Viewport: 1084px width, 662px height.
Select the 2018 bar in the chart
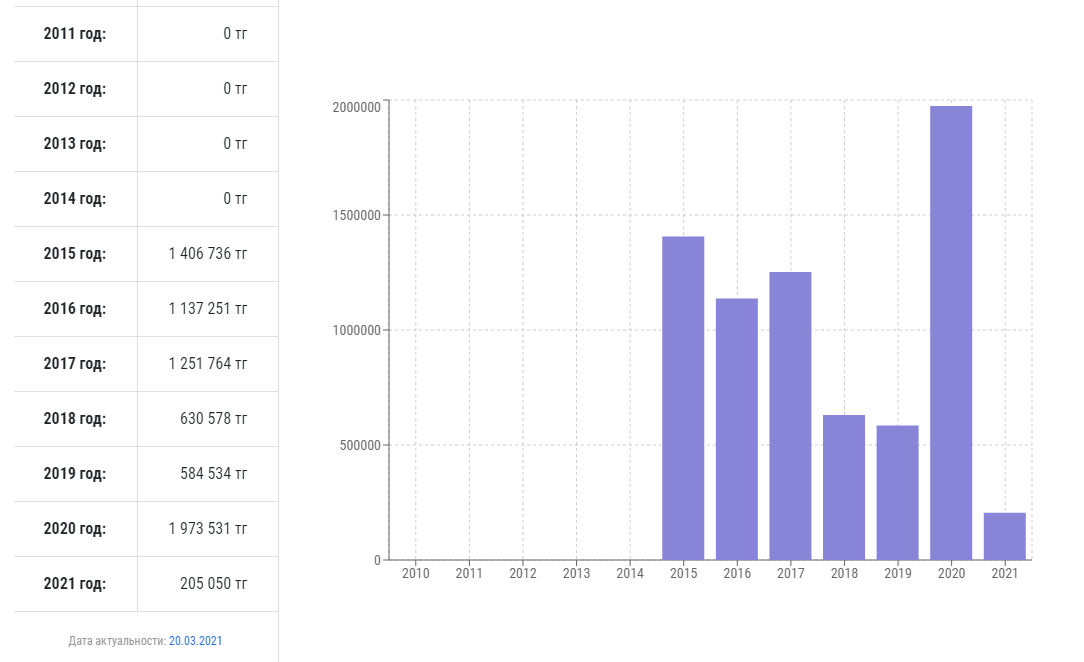click(844, 487)
